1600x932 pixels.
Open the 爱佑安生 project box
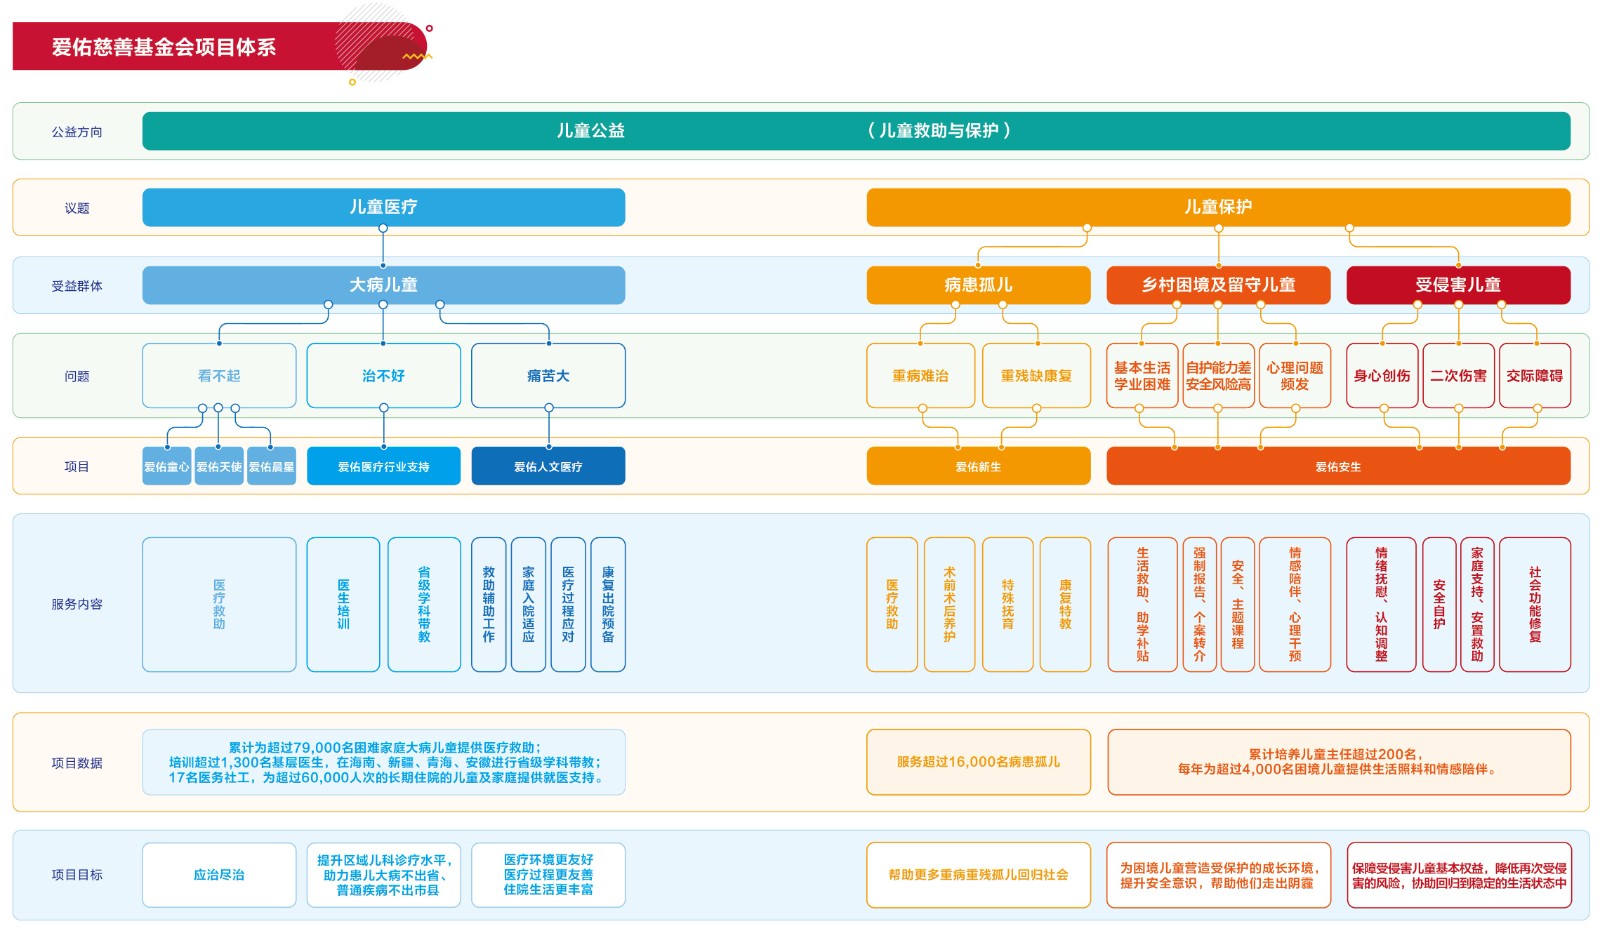click(1338, 466)
